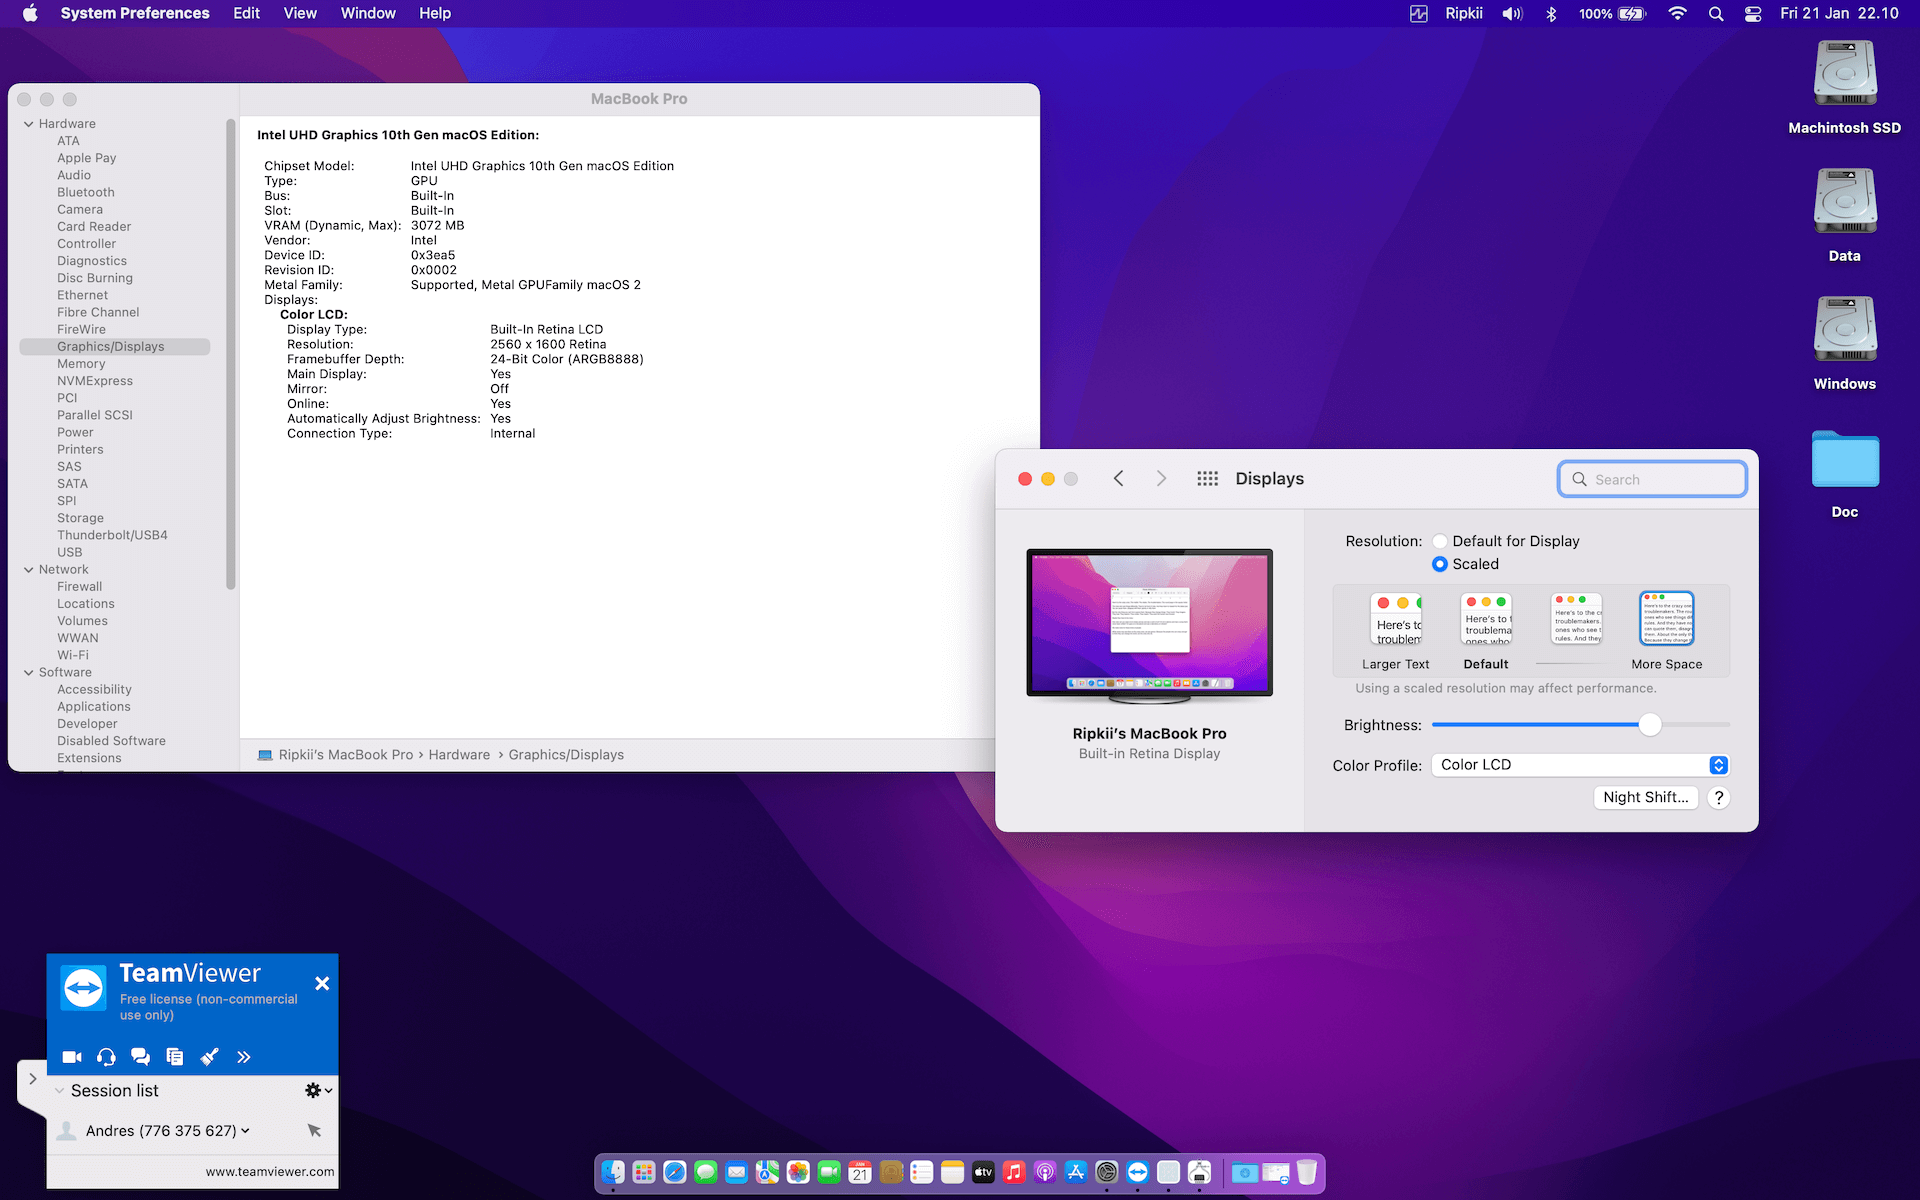This screenshot has height=1200, width=1920.
Task: Open Help question mark in Displays
Action: [1719, 798]
